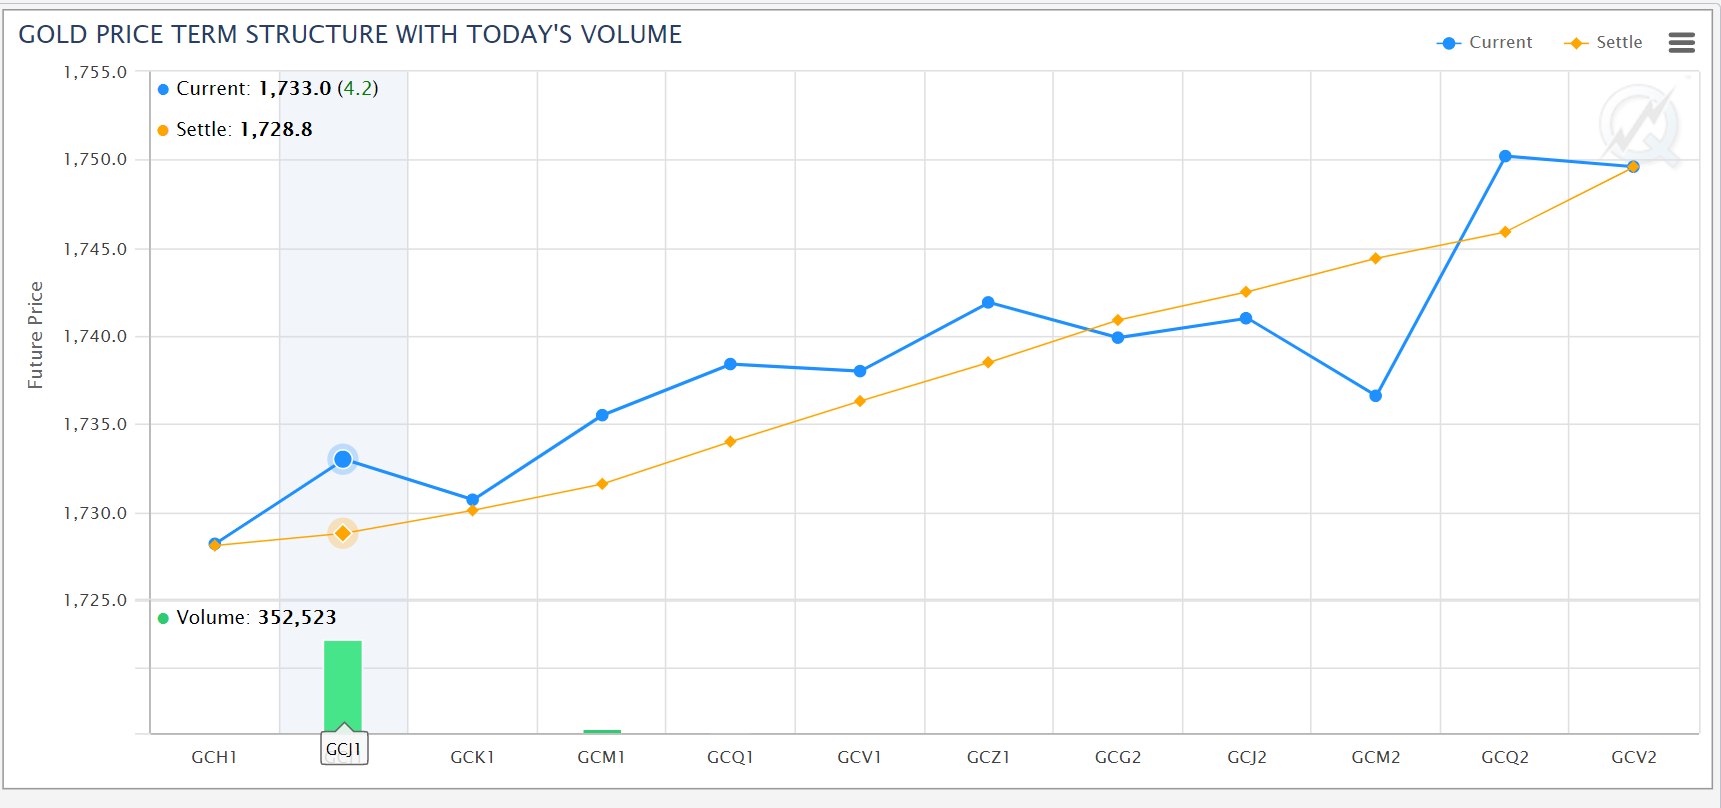Click the Settle diamond at GCG2
This screenshot has height=808, width=1721.
click(1118, 320)
